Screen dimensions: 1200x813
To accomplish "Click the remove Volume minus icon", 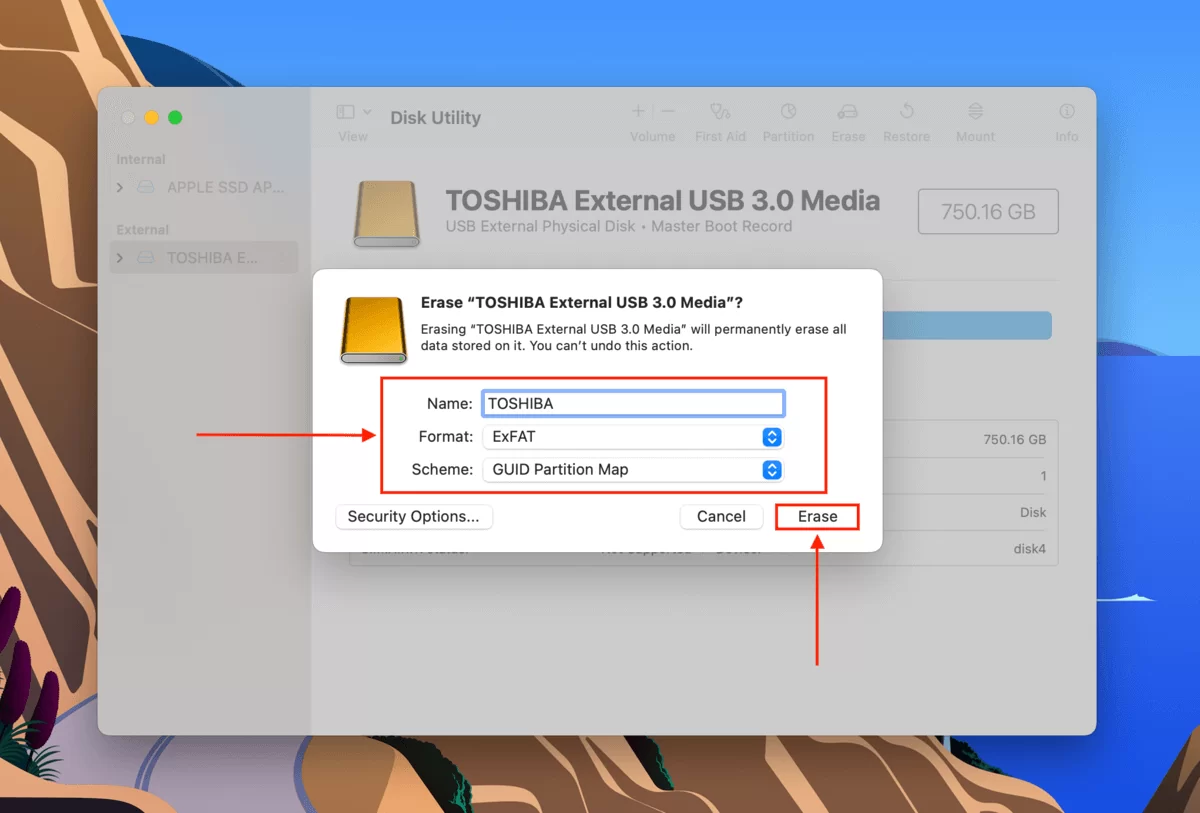I will pyautogui.click(x=667, y=111).
